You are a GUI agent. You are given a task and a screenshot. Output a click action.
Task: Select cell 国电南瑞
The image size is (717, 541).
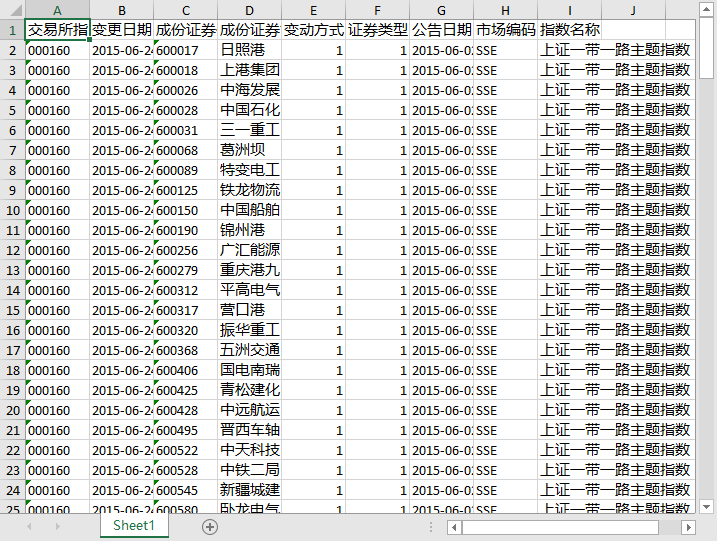[x=250, y=370]
